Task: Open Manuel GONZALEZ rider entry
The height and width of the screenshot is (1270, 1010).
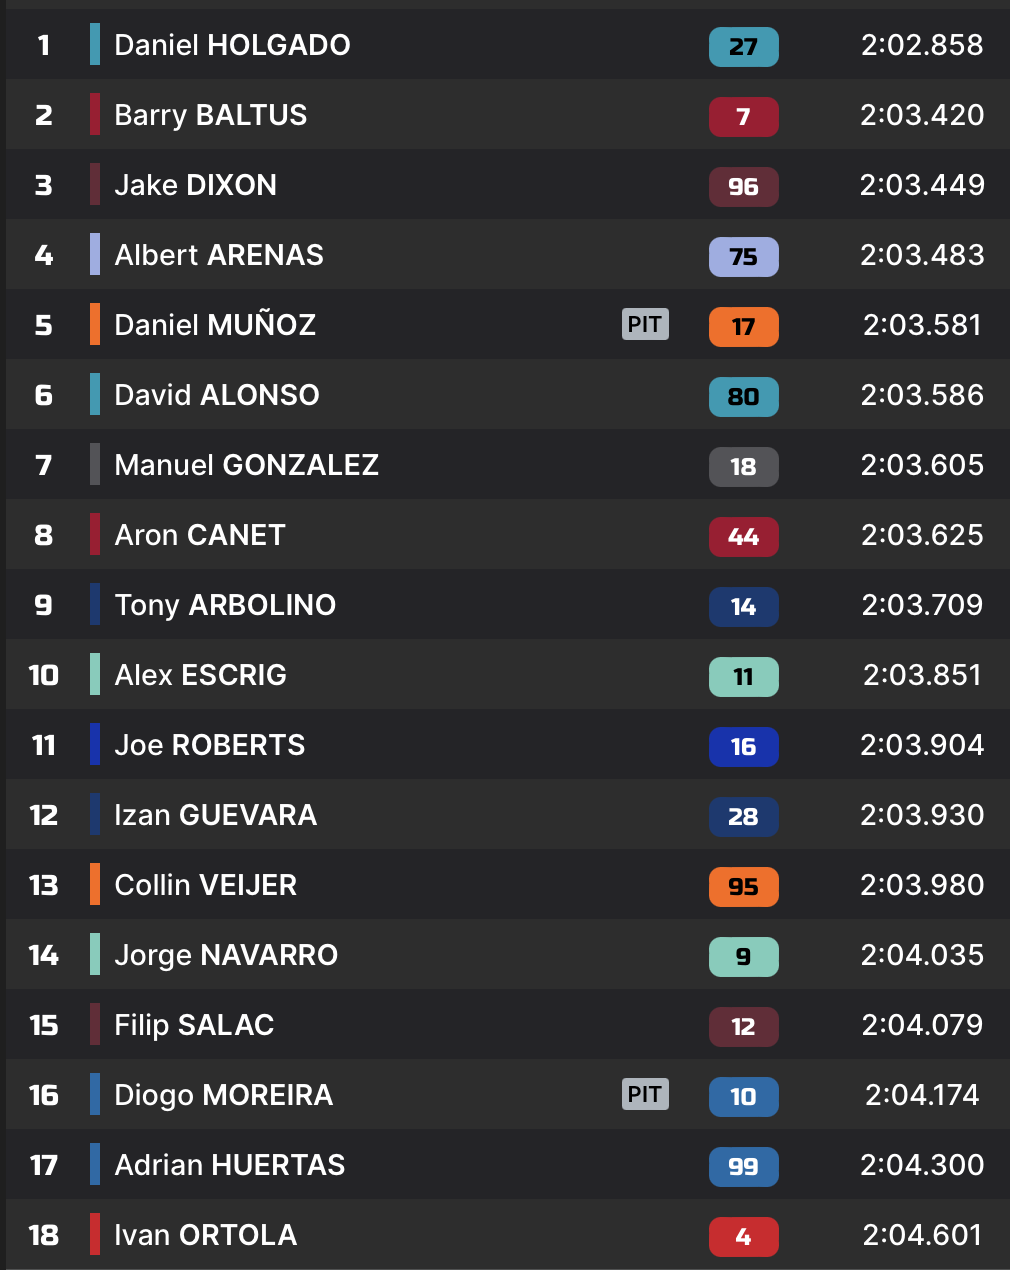Action: 246,465
